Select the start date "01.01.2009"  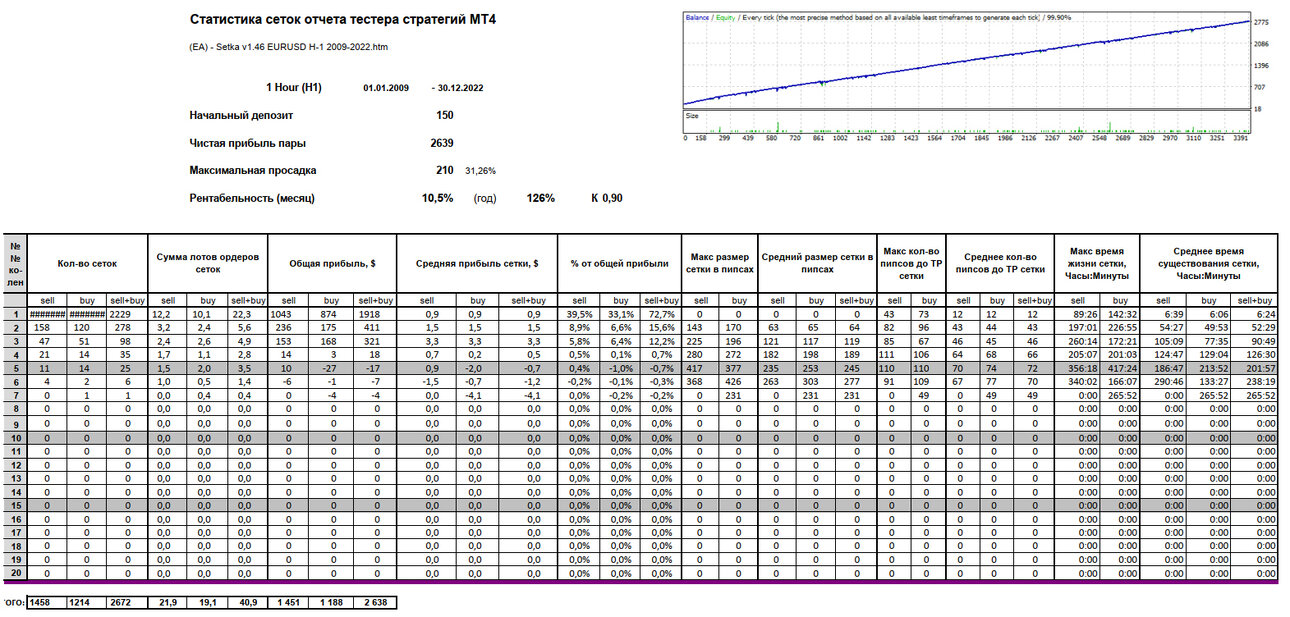(386, 89)
